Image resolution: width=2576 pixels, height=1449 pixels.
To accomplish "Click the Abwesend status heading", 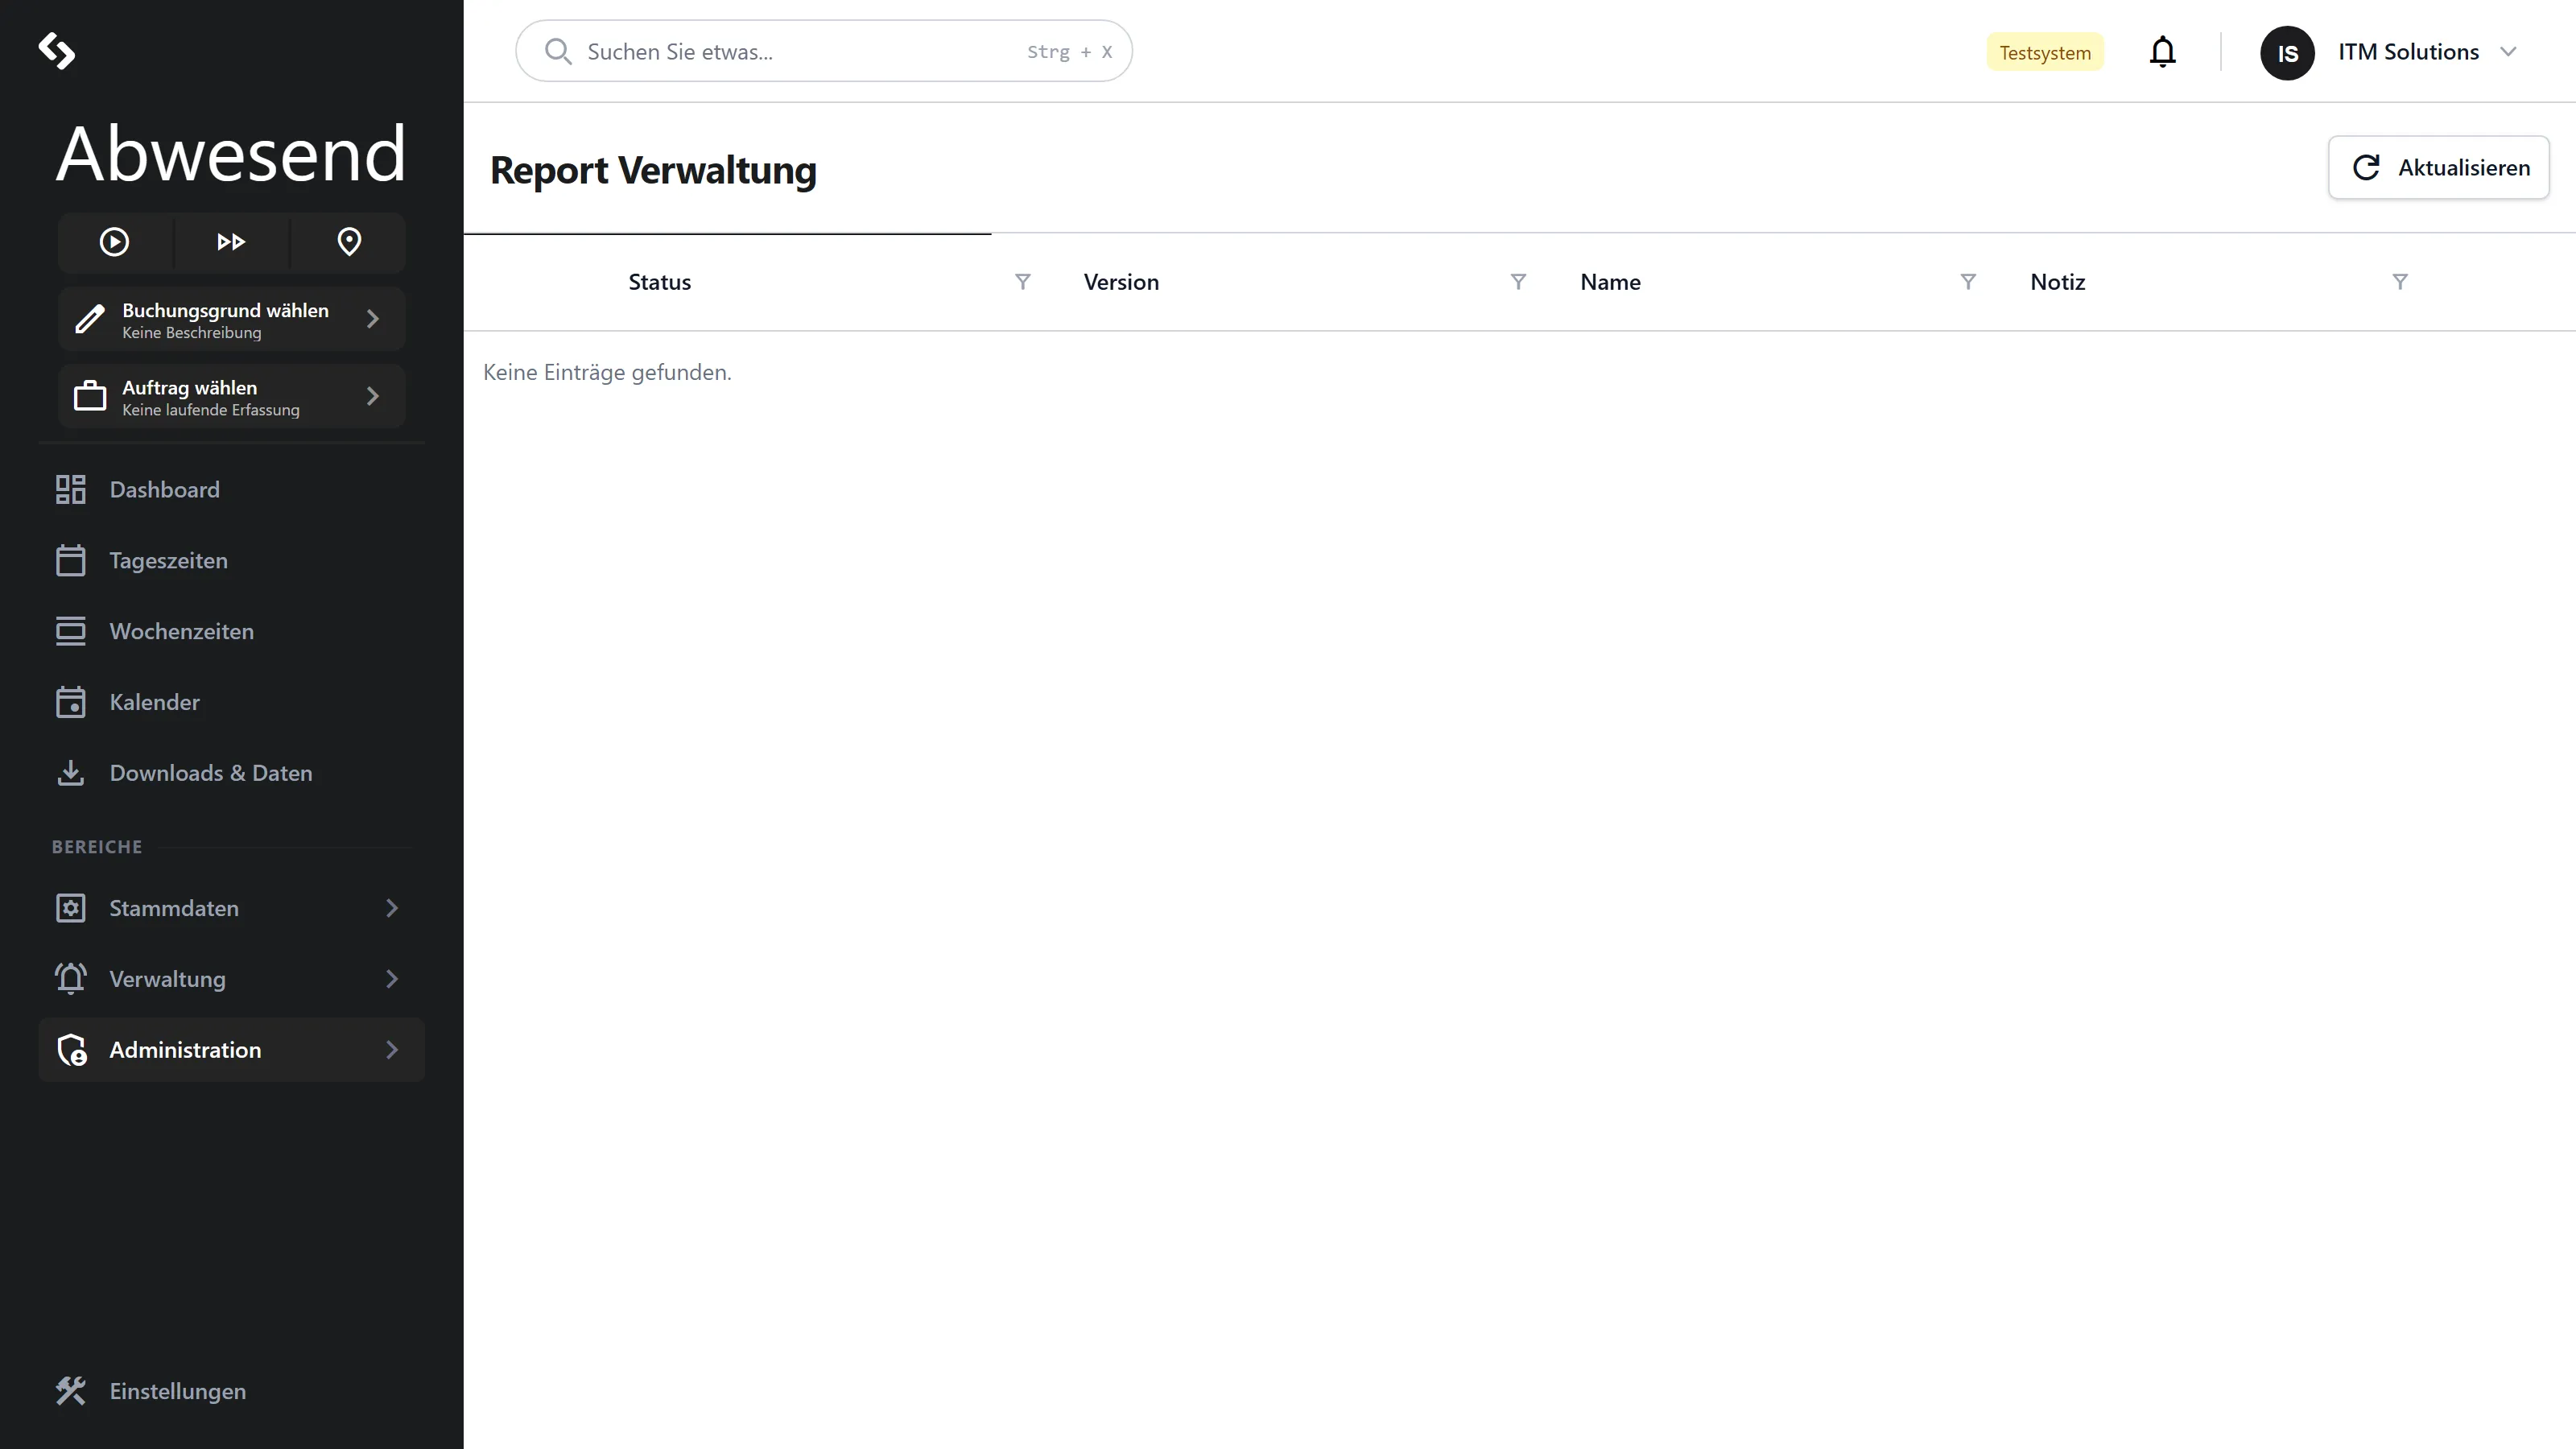I will click(x=231, y=154).
